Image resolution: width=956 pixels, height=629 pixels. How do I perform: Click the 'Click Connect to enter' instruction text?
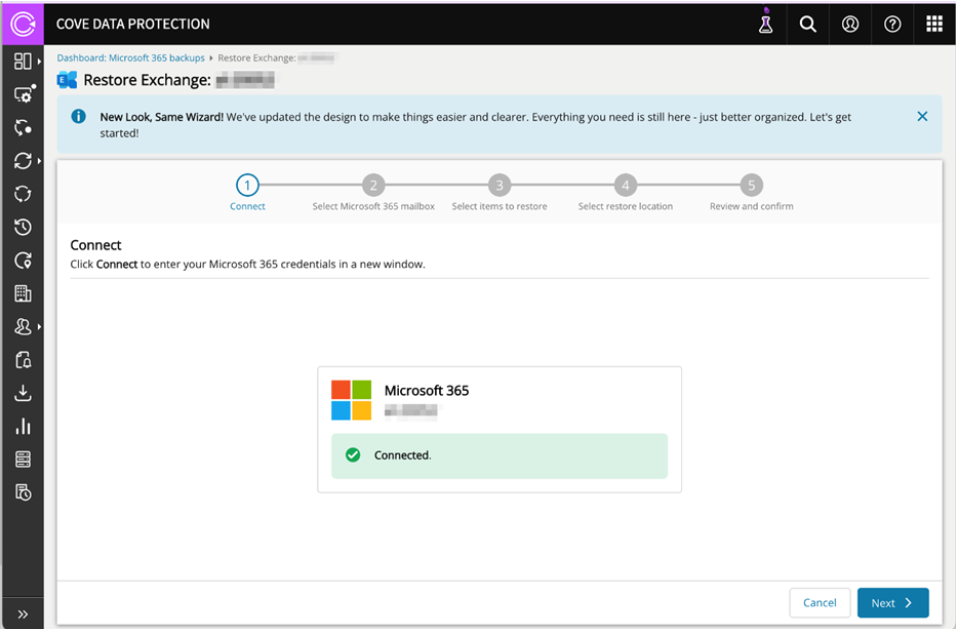click(248, 264)
